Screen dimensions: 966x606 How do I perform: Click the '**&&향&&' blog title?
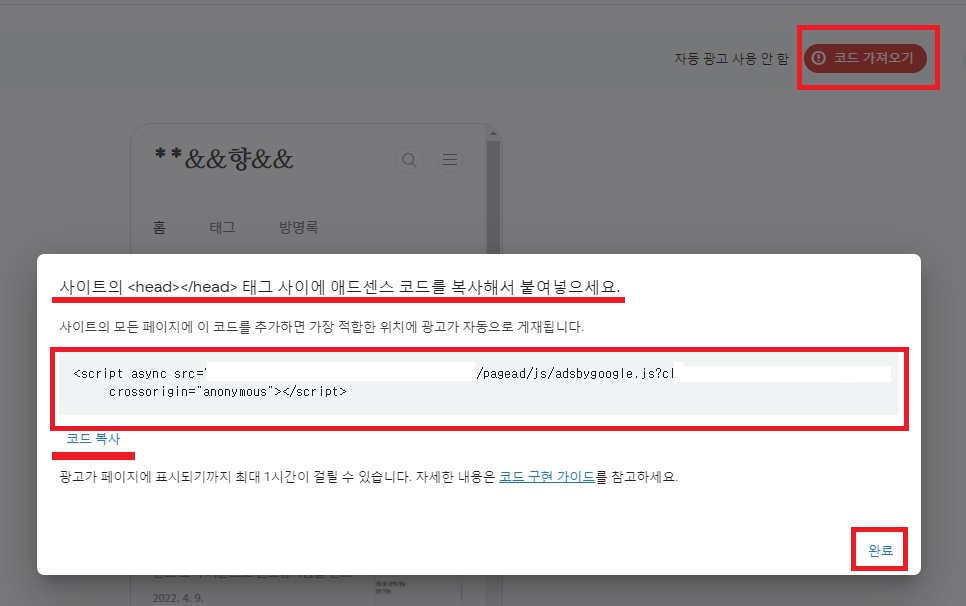[224, 159]
